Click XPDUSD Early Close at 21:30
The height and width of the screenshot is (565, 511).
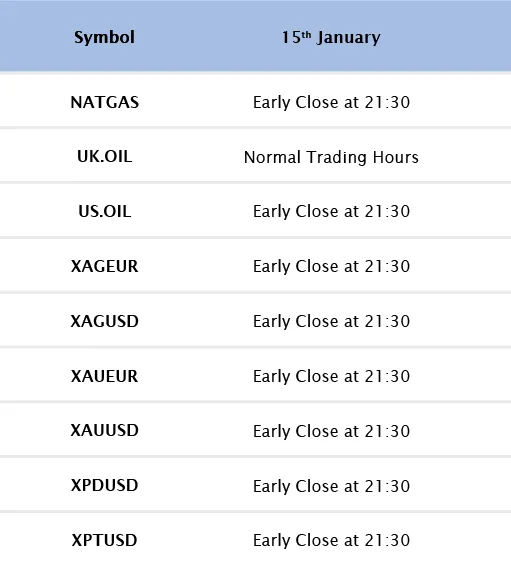click(x=332, y=486)
